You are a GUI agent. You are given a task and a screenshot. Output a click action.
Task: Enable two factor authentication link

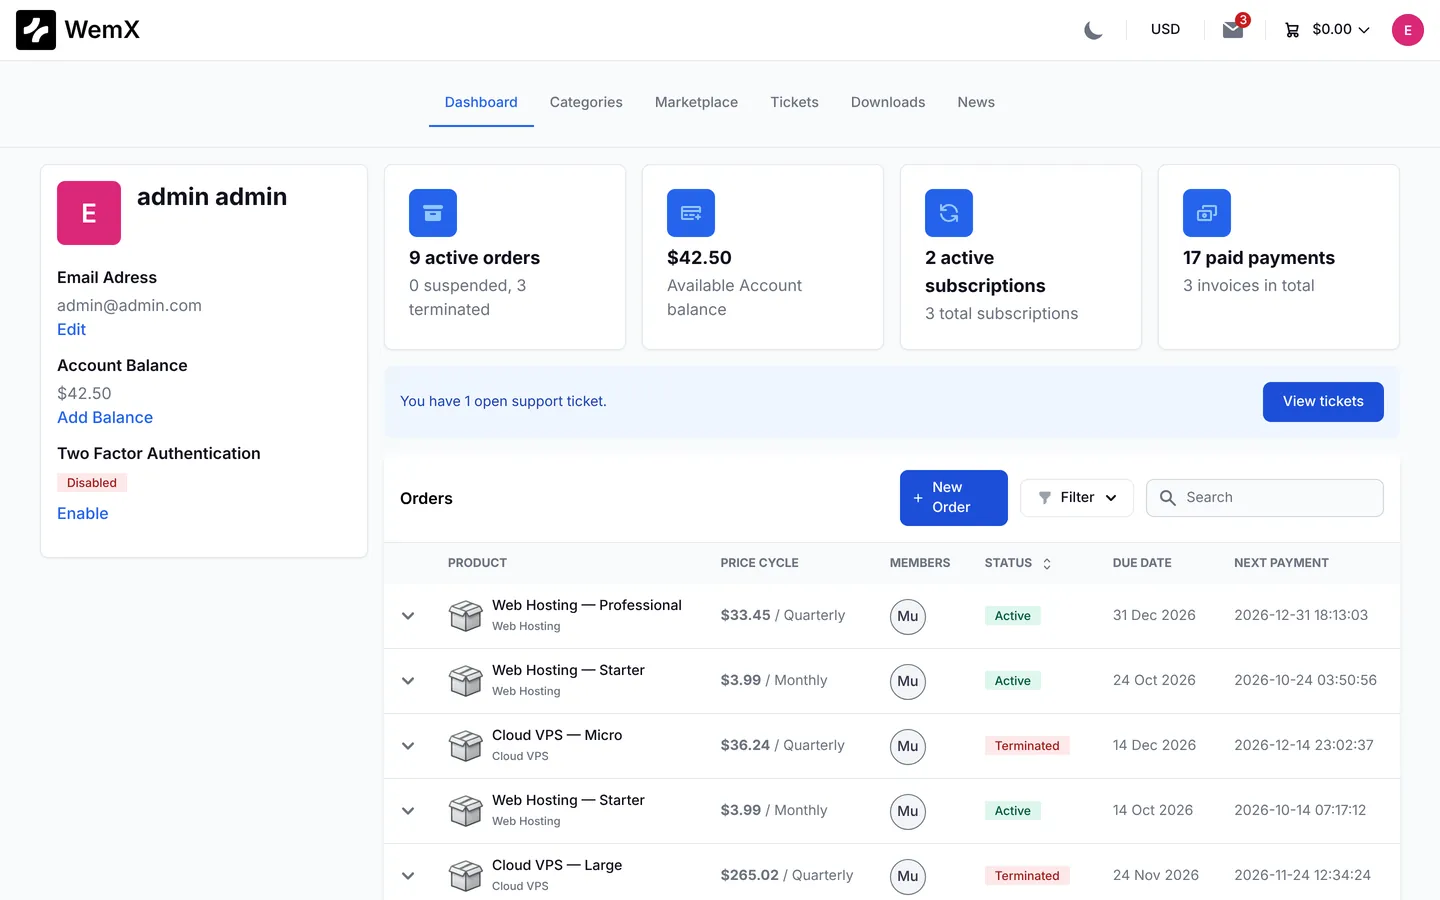83,513
